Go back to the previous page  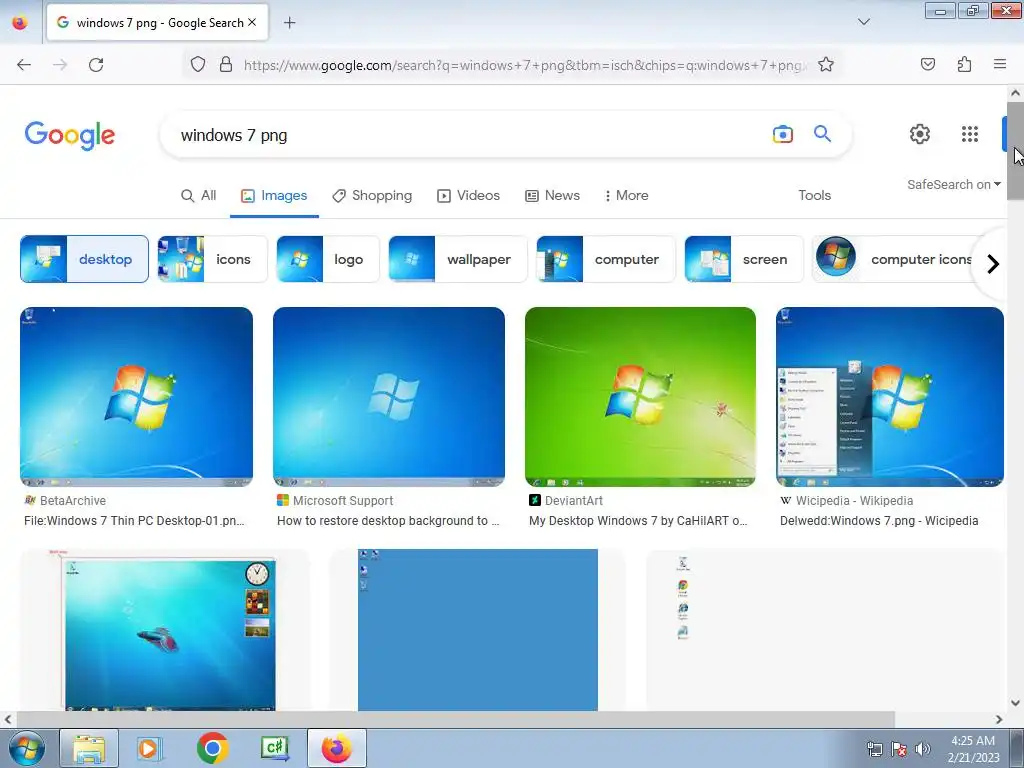pos(24,65)
